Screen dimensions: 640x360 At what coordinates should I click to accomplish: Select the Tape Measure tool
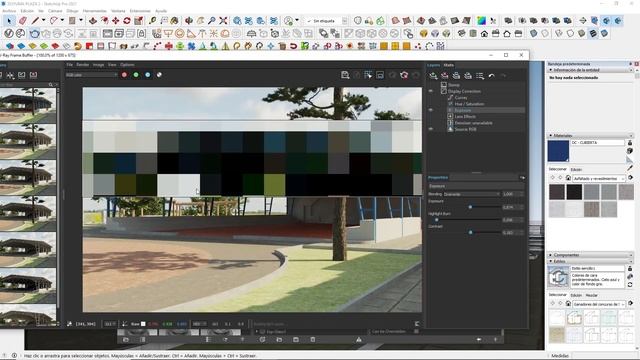pyautogui.click(x=153, y=20)
